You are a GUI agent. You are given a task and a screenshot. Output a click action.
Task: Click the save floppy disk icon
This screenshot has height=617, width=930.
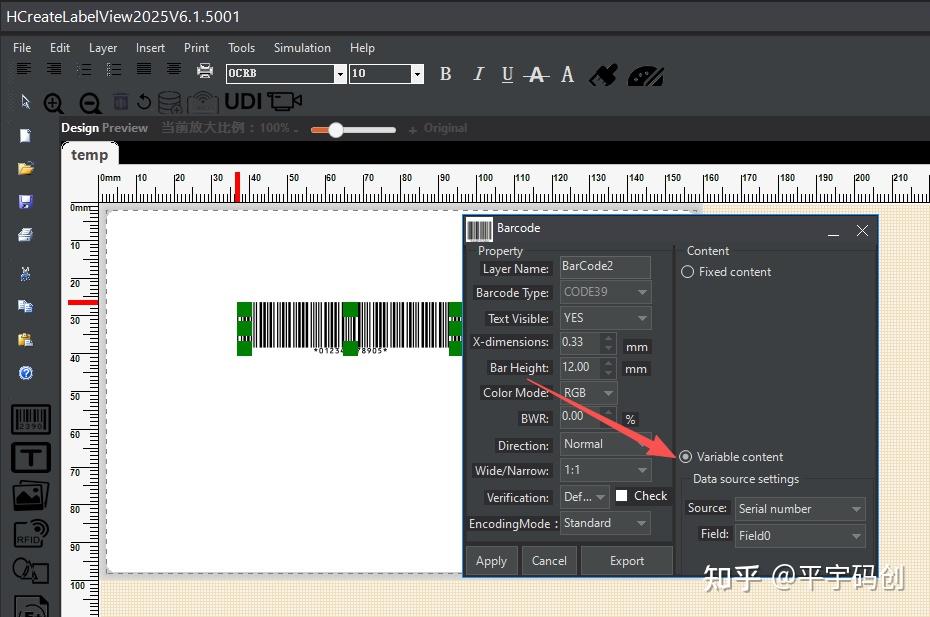(26, 202)
